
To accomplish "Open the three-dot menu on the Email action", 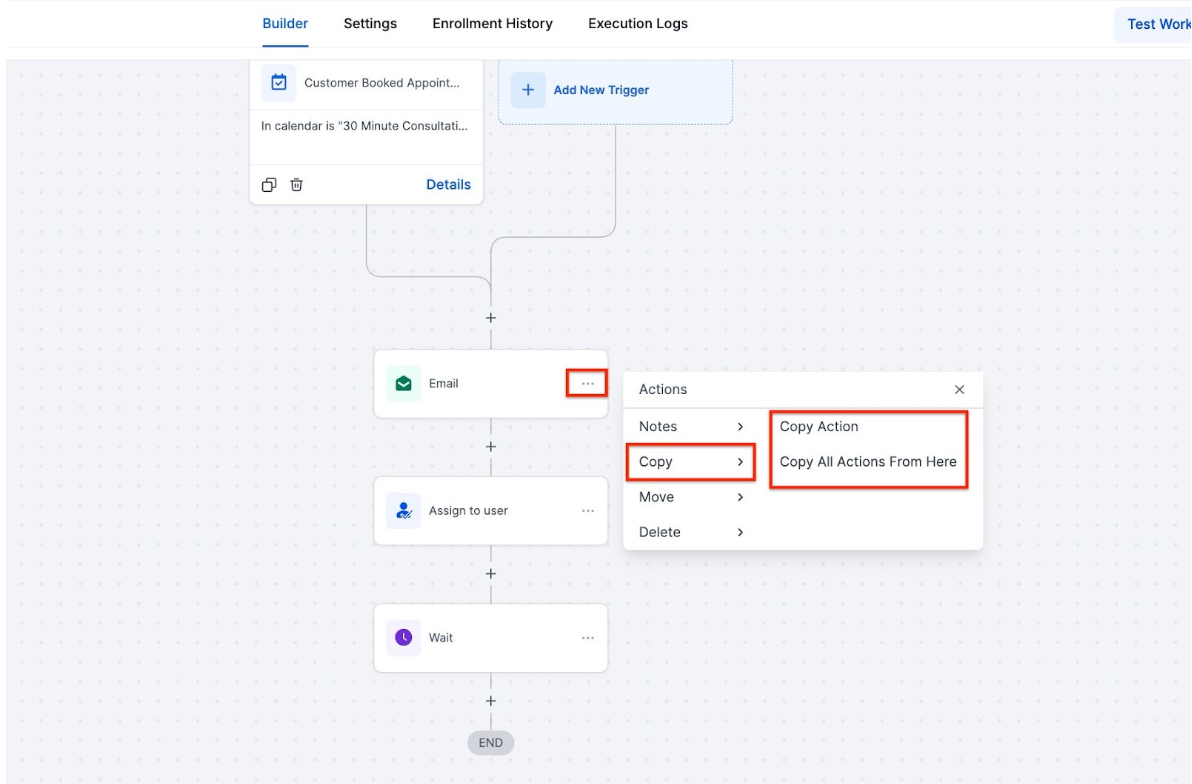I will (587, 383).
